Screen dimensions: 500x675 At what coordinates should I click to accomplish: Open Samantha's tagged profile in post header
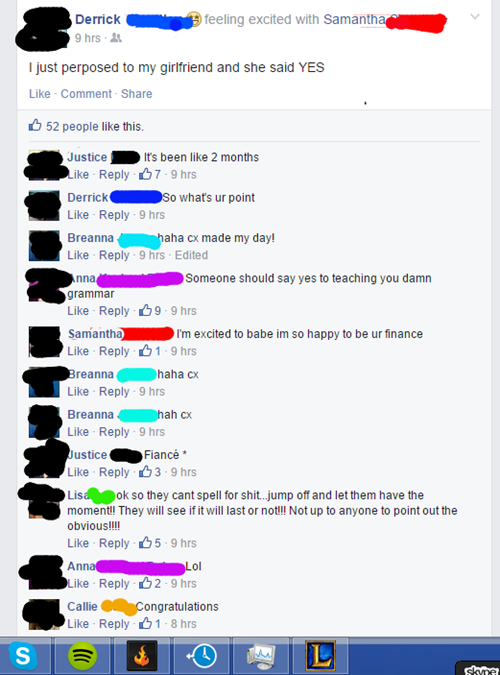click(354, 19)
